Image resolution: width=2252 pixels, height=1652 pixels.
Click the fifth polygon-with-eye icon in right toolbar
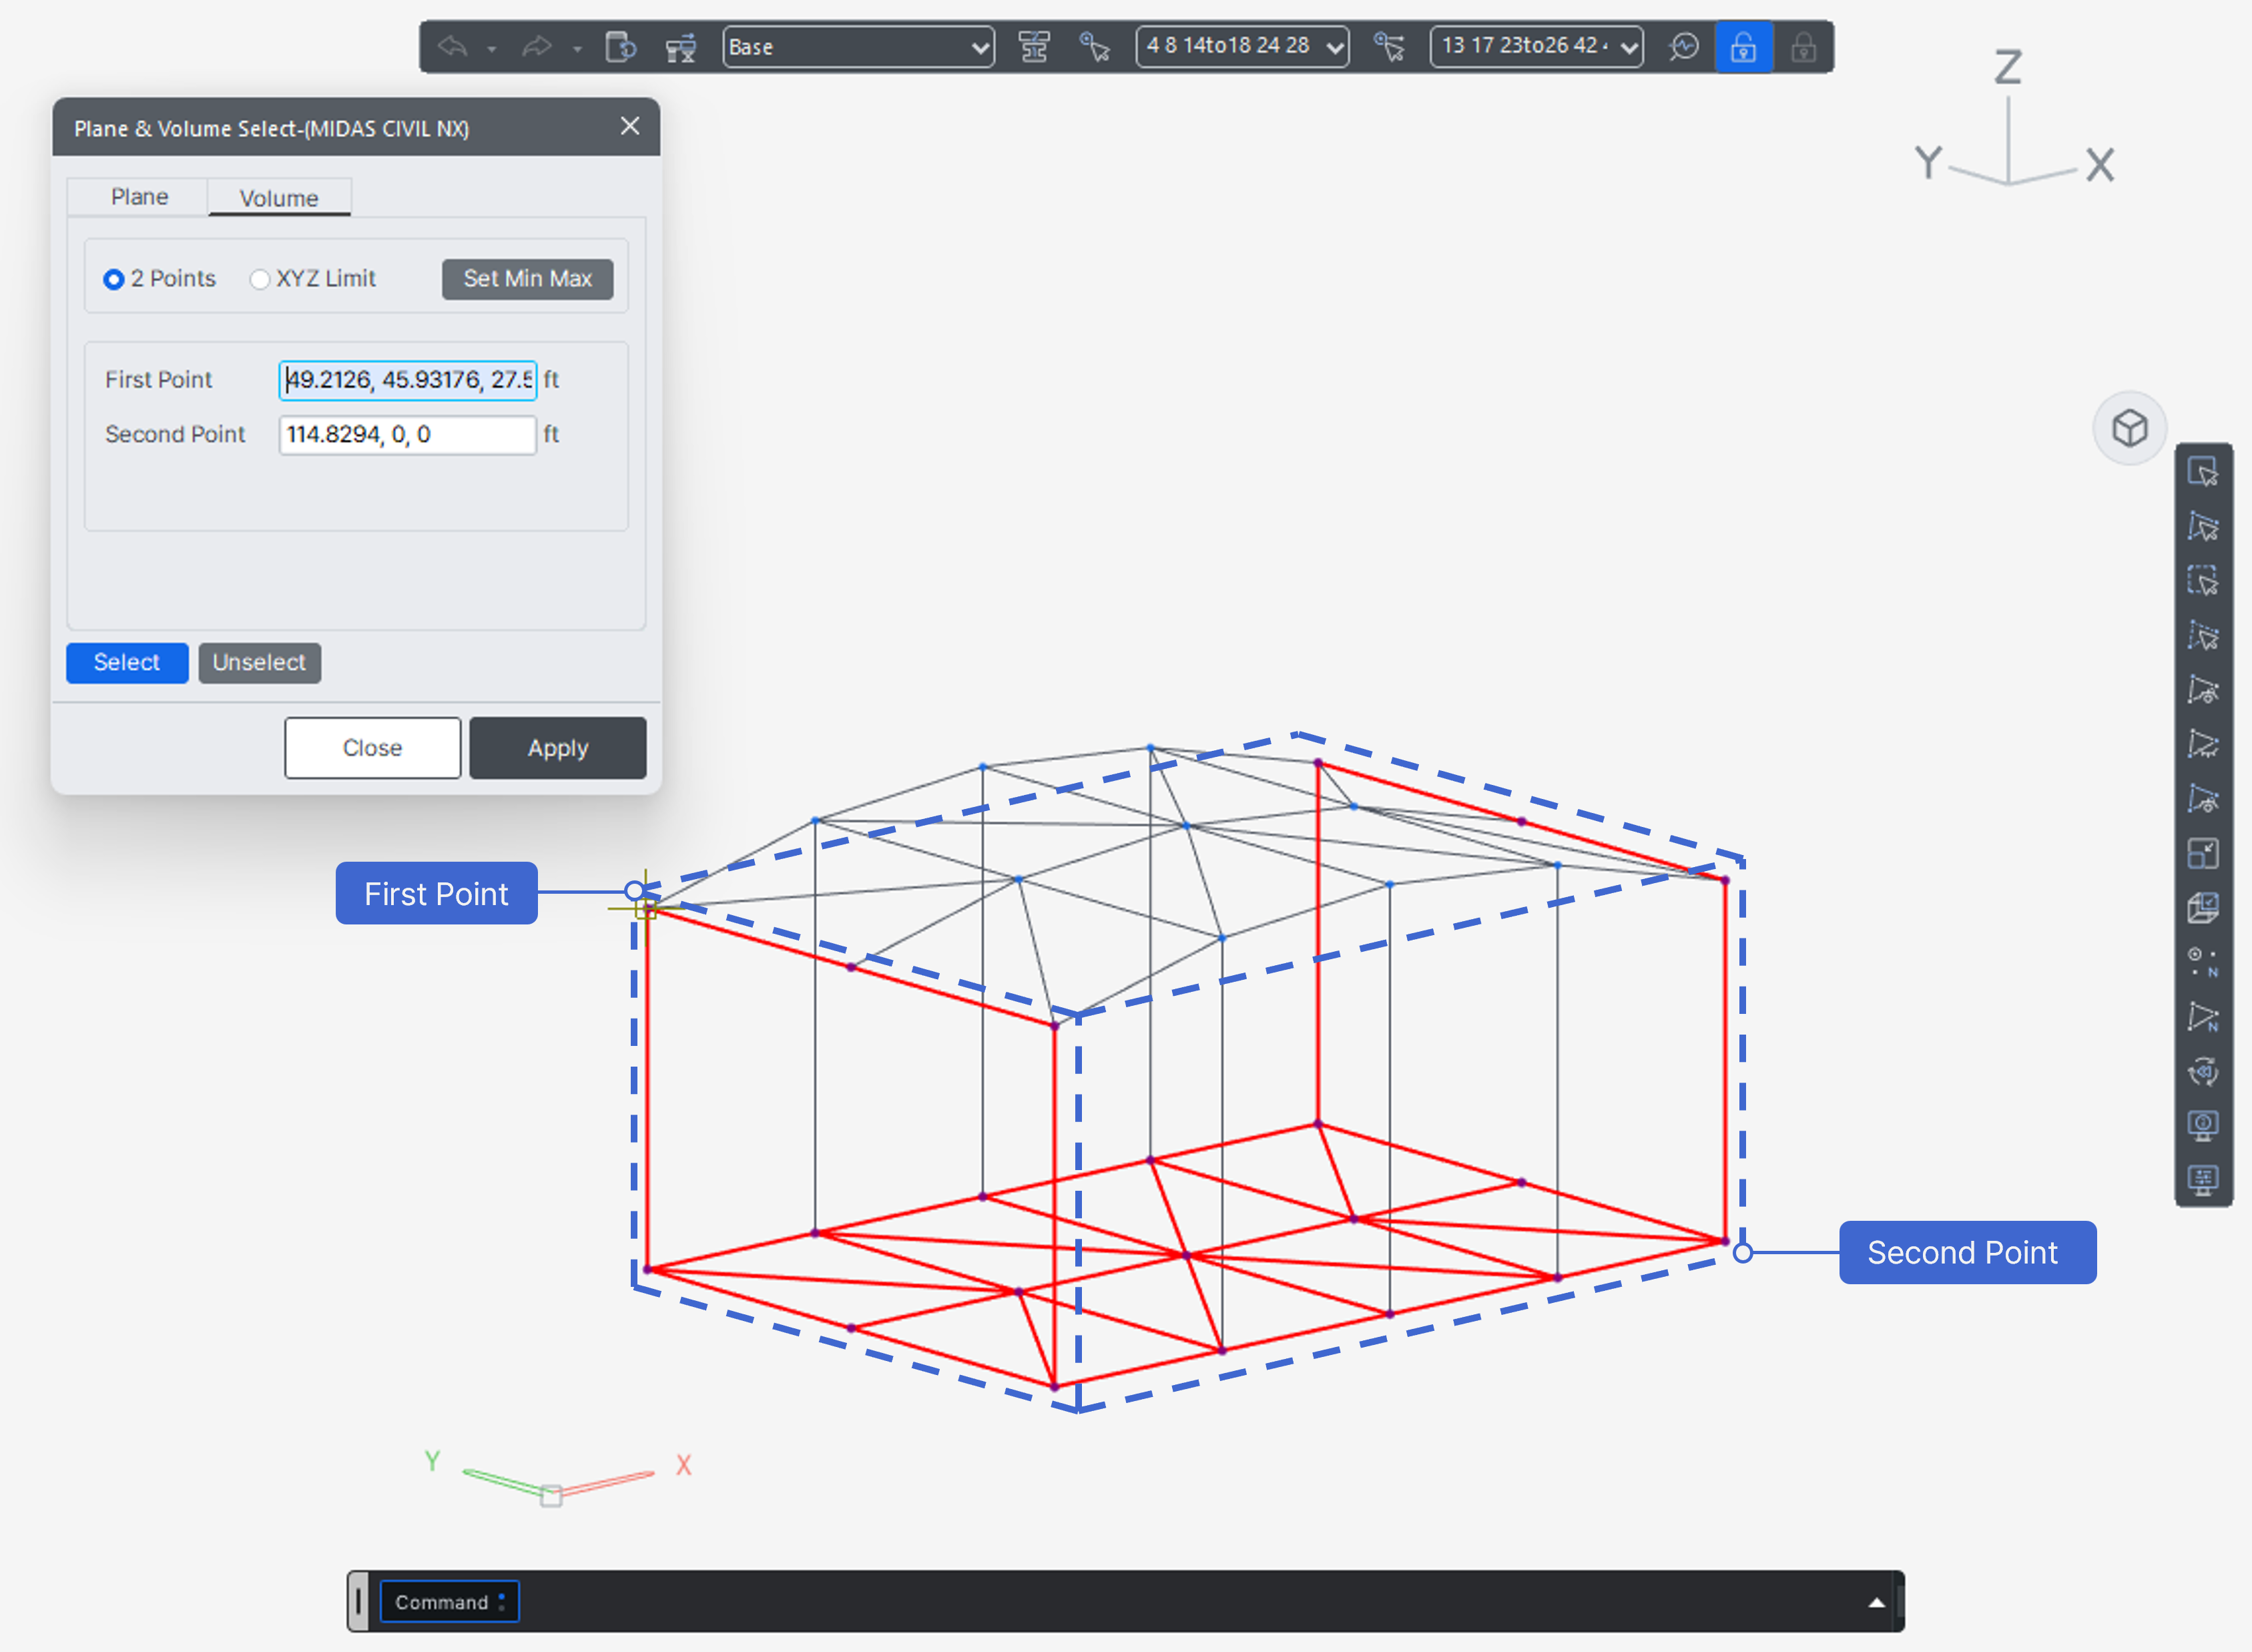2202,690
